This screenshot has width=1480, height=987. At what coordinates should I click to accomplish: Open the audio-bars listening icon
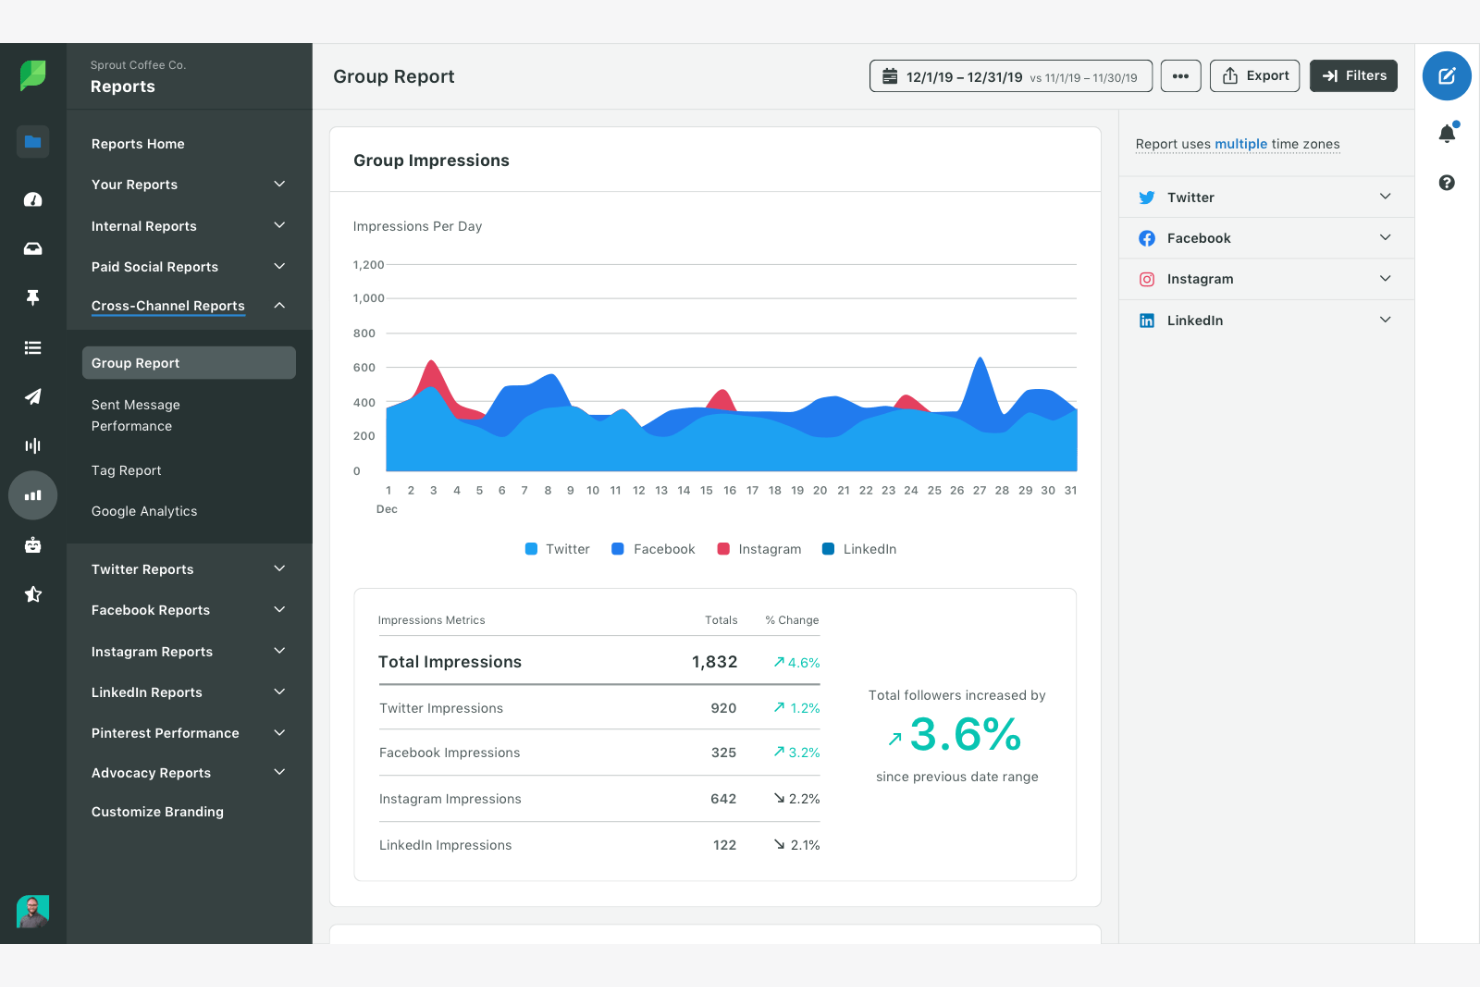(33, 446)
